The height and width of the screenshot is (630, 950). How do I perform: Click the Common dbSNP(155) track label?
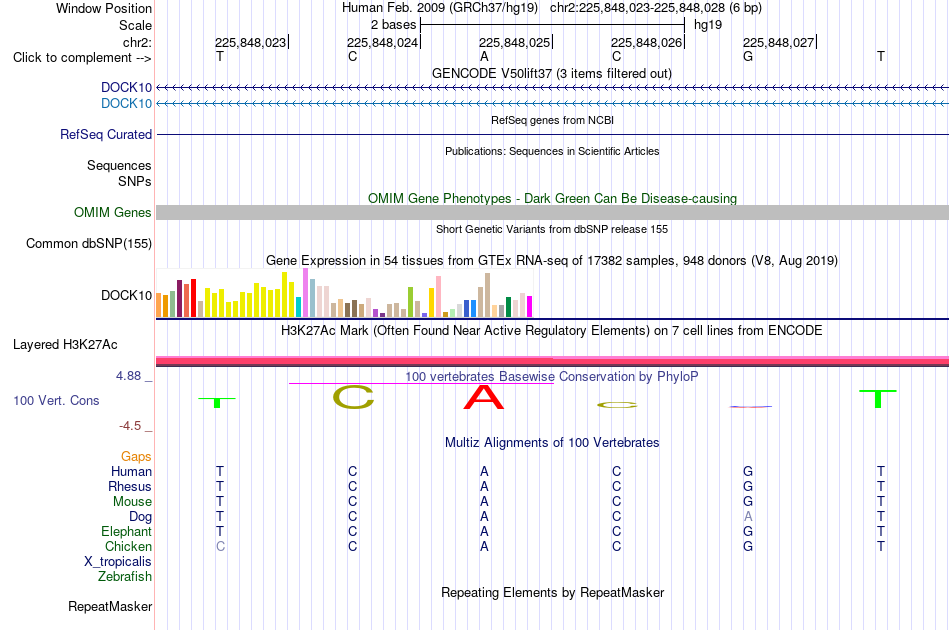89,244
